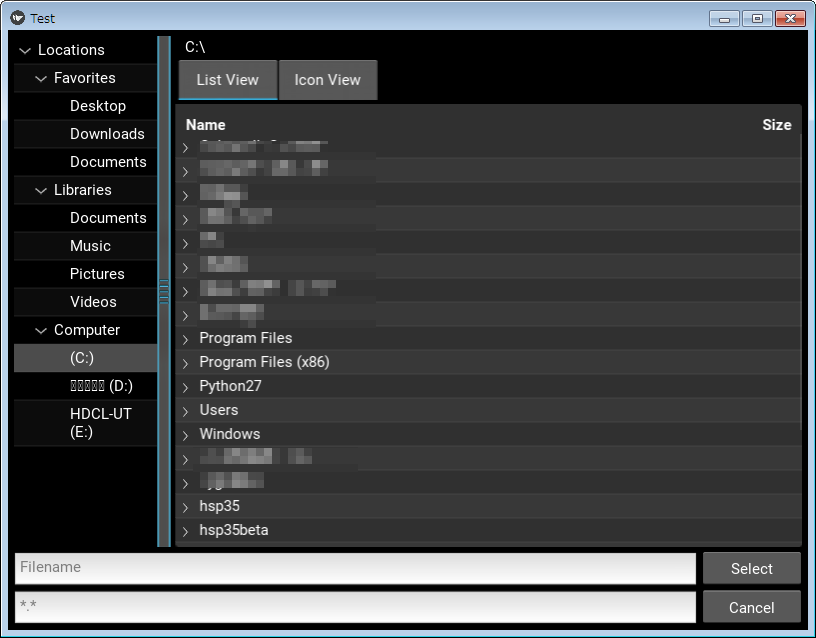Collapse the Computer section
The image size is (816, 638).
click(41, 329)
